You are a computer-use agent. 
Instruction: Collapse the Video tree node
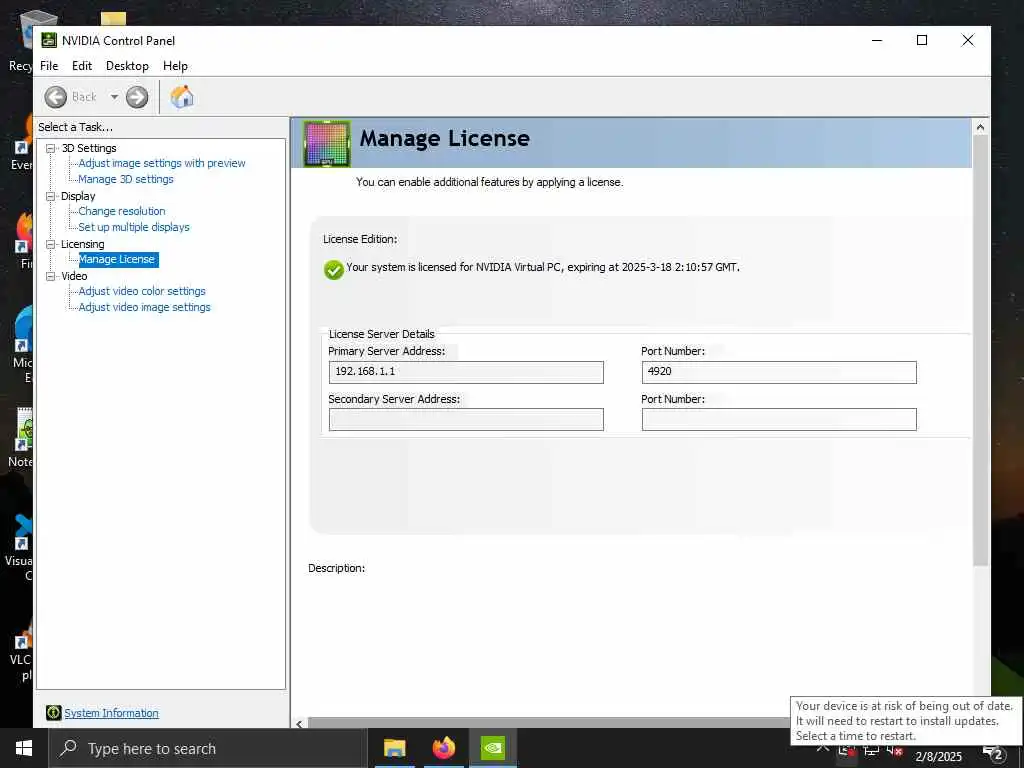click(x=50, y=276)
